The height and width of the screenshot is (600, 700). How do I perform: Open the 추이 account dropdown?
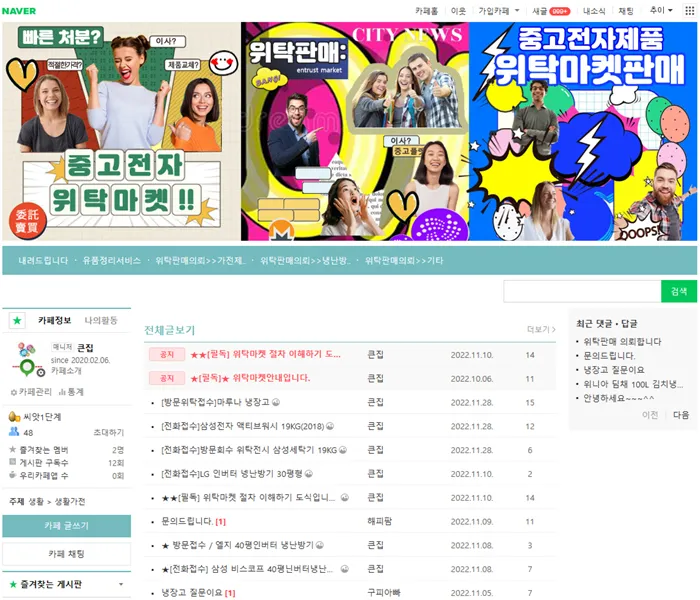point(661,10)
